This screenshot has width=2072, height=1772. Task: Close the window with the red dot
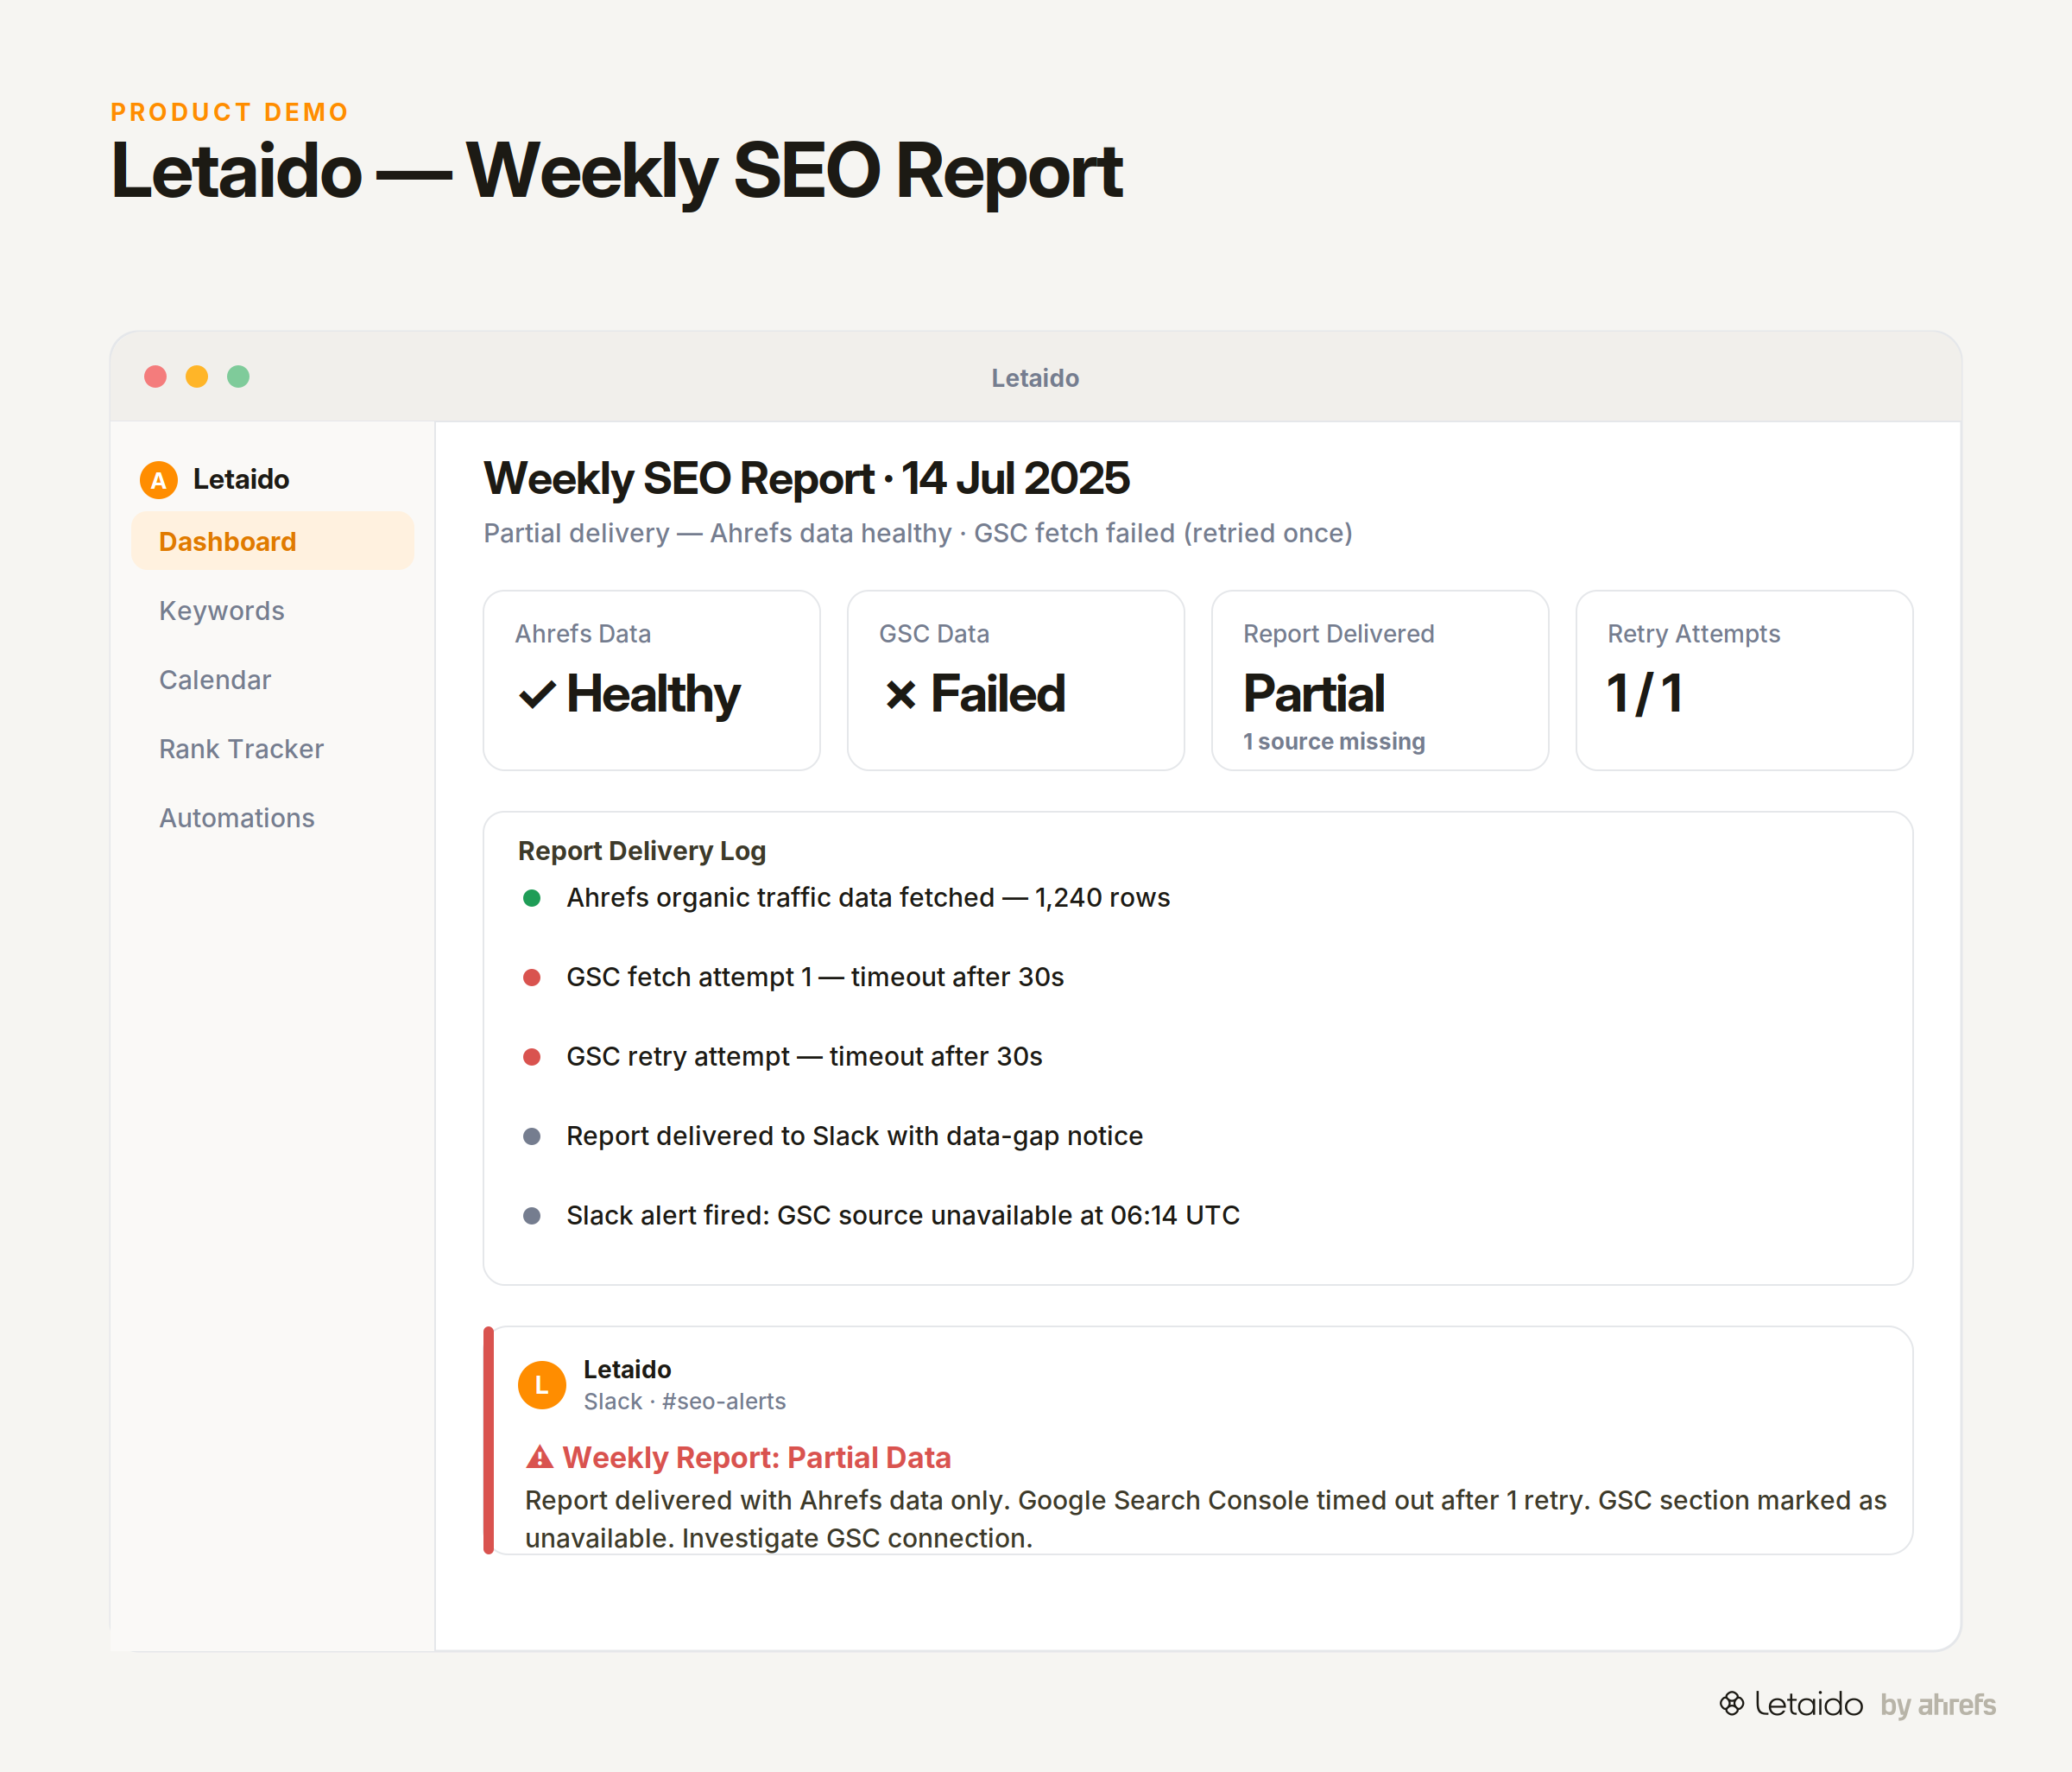pyautogui.click(x=155, y=376)
